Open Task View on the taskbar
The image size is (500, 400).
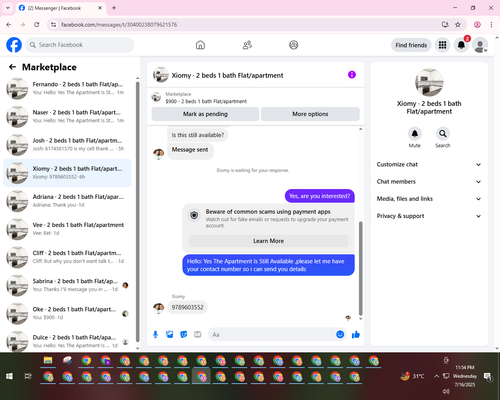pyautogui.click(x=28, y=376)
